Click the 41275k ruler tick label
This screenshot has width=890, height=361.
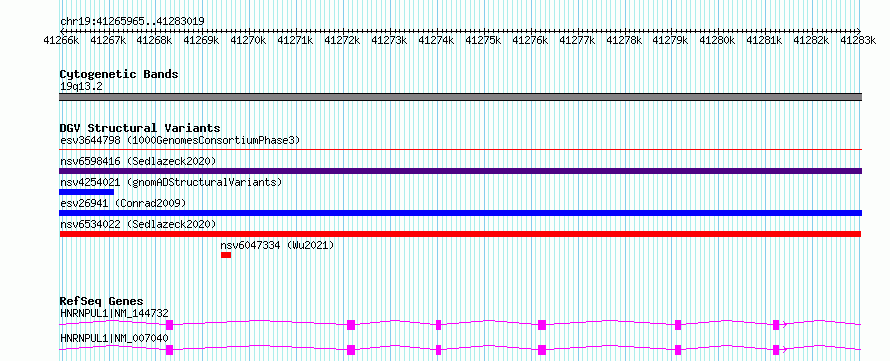pos(482,40)
